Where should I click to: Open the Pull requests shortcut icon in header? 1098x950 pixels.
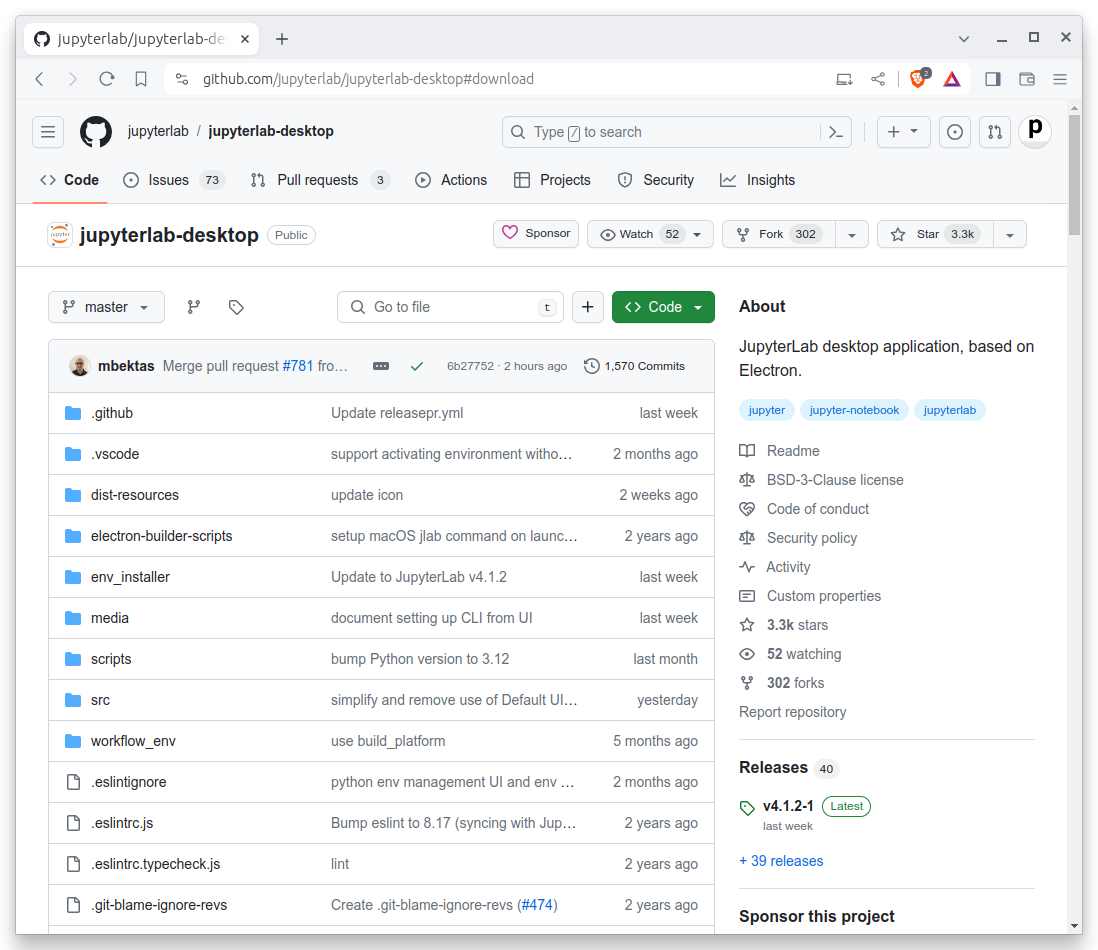pyautogui.click(x=994, y=132)
